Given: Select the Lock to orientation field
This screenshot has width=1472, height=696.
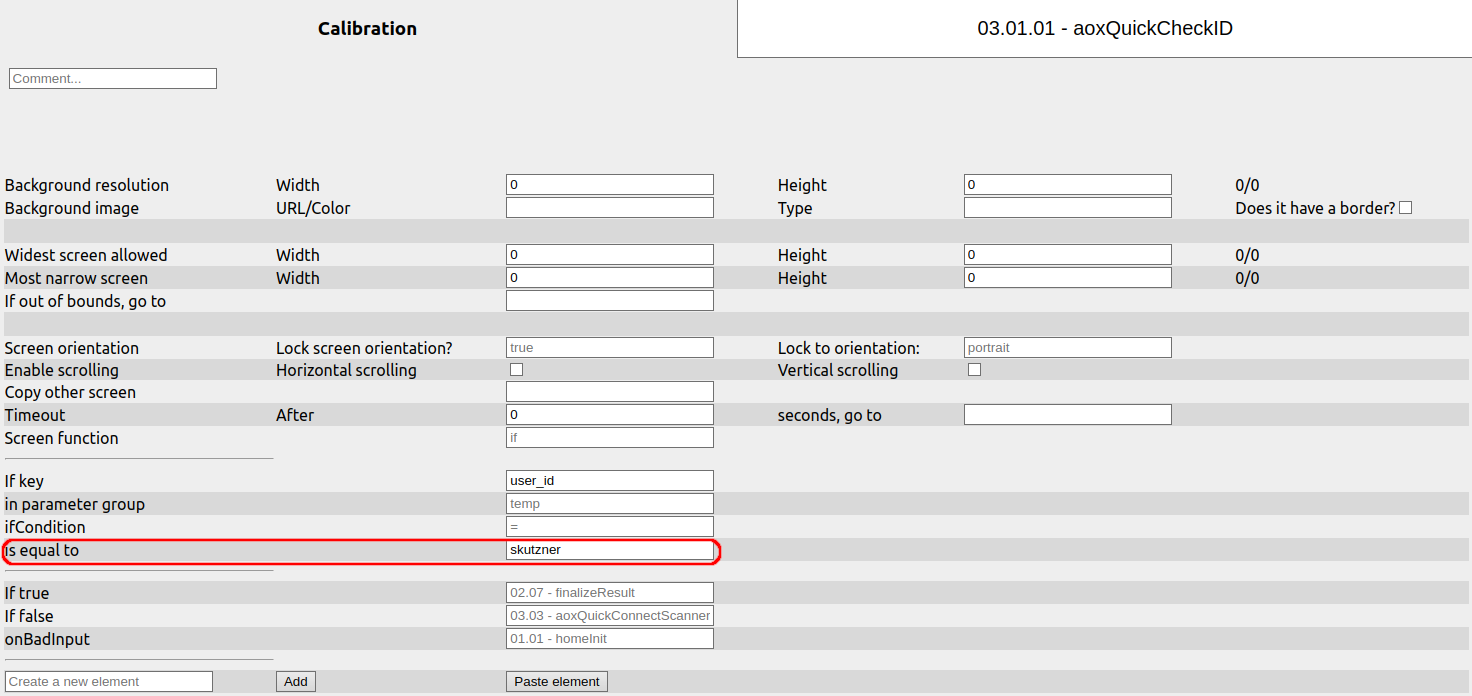Looking at the screenshot, I should 1067,348.
